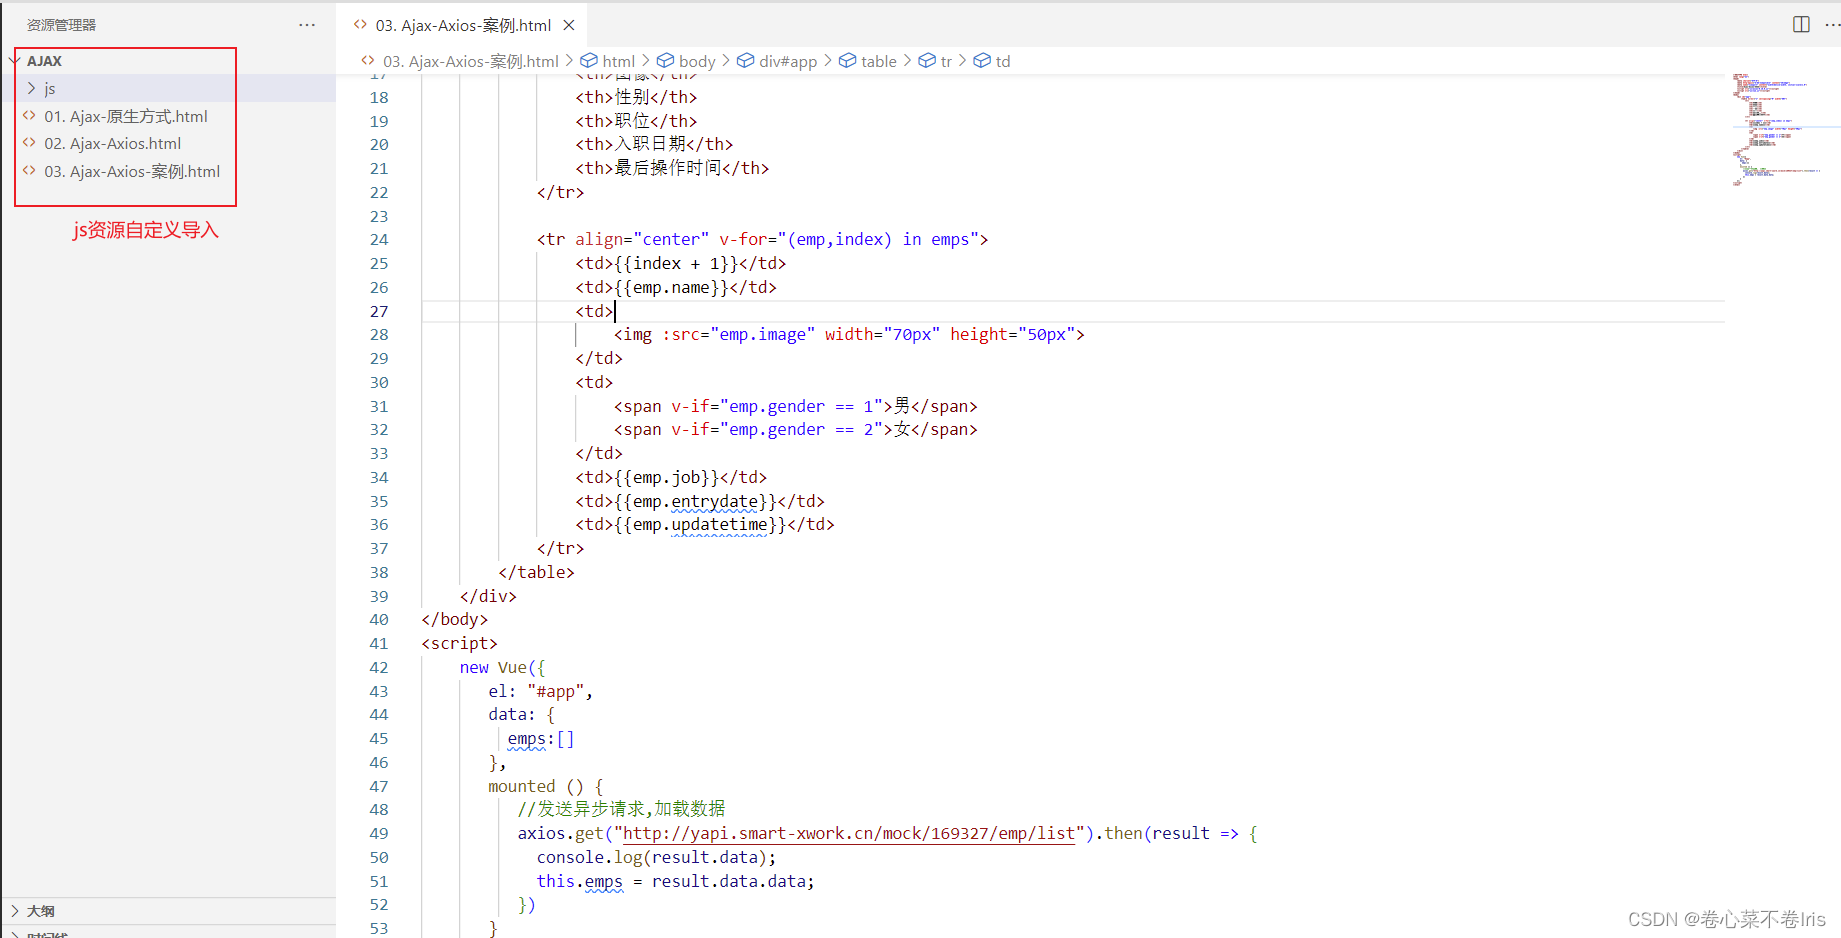Click line number 49 in gutter

tap(379, 834)
